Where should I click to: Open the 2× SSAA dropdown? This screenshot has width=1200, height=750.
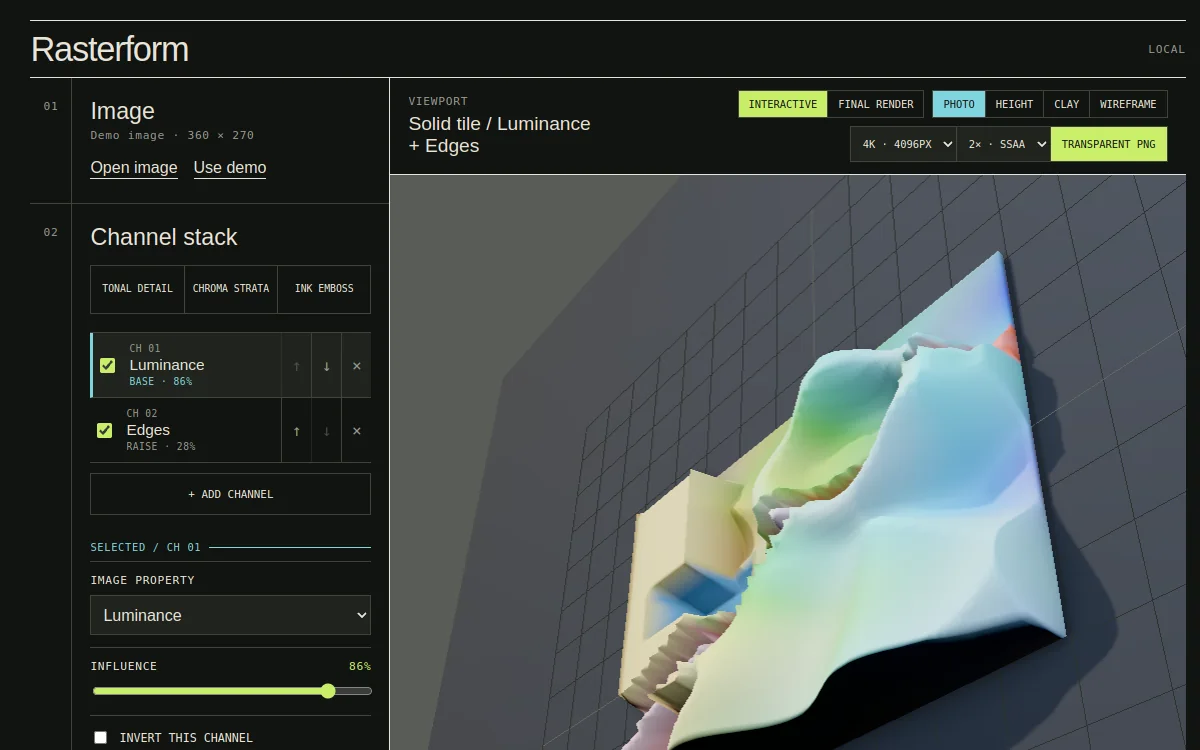1003,144
